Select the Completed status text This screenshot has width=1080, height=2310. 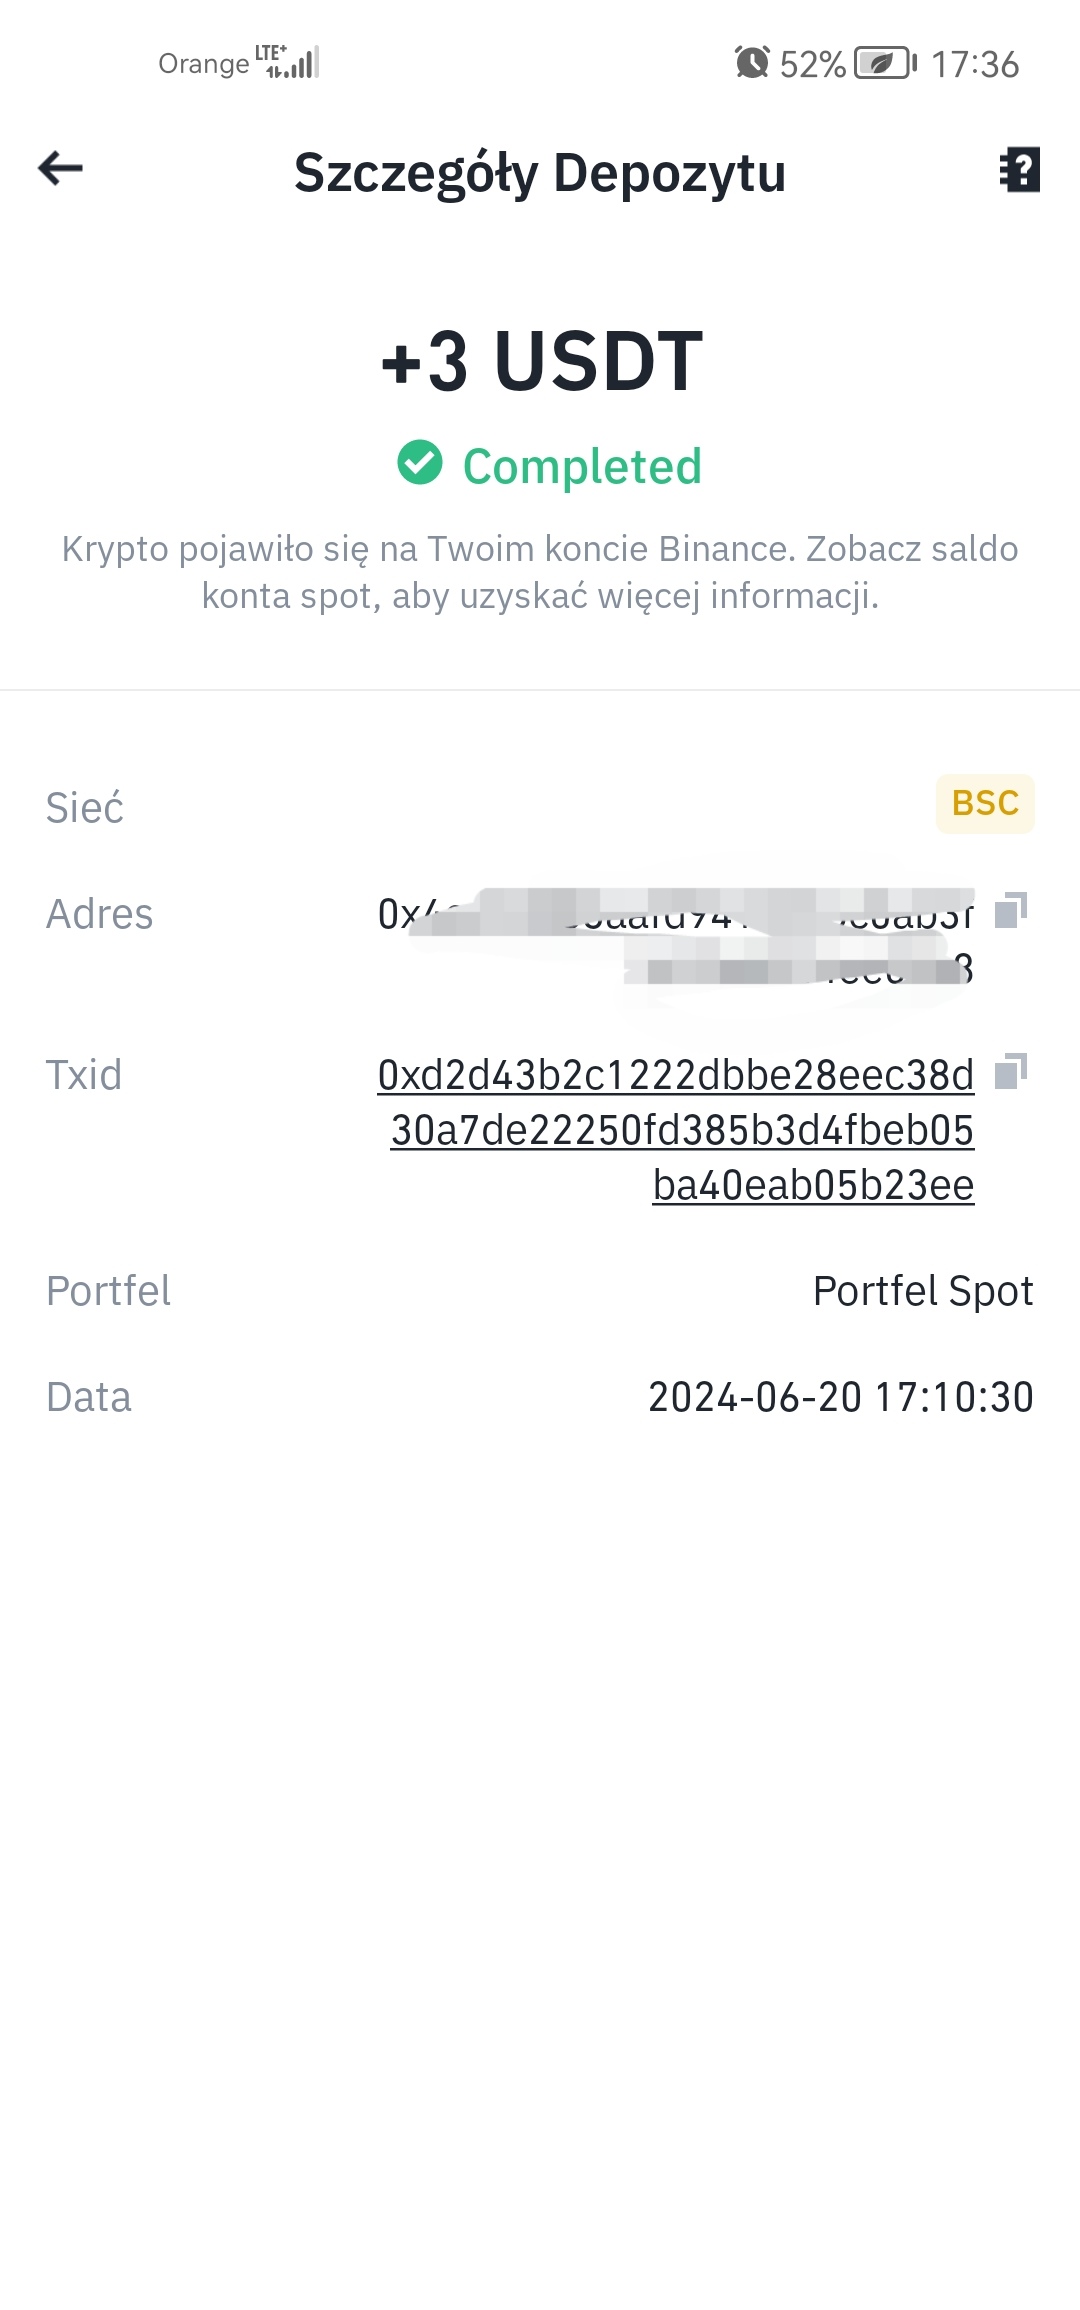tap(582, 466)
